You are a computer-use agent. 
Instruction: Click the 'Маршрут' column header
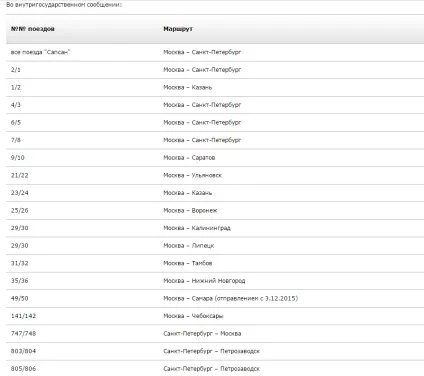(x=178, y=29)
